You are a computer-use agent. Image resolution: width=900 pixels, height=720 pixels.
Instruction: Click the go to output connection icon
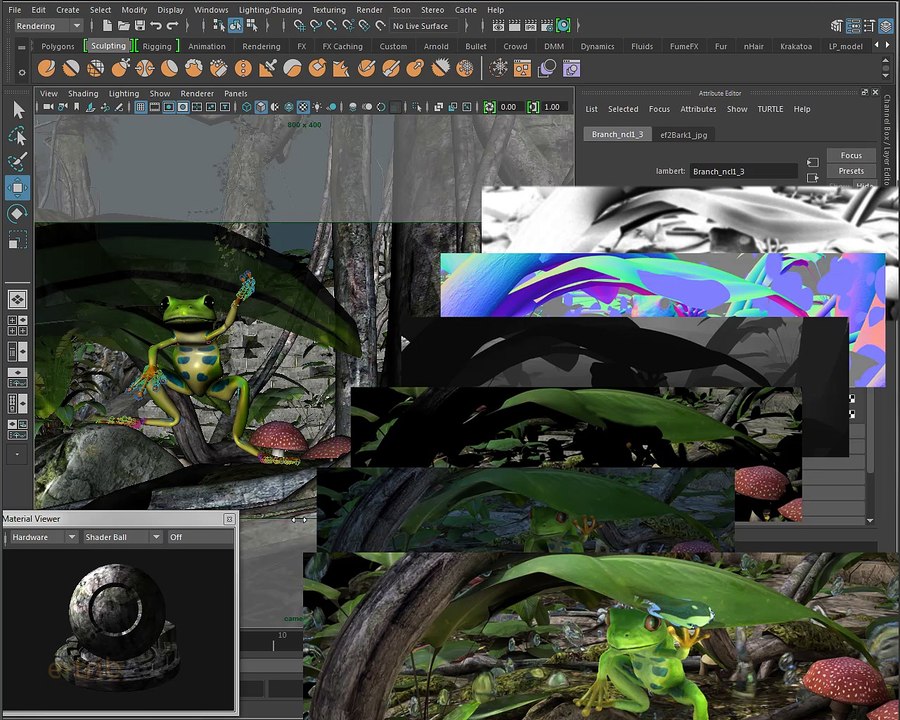tap(812, 177)
